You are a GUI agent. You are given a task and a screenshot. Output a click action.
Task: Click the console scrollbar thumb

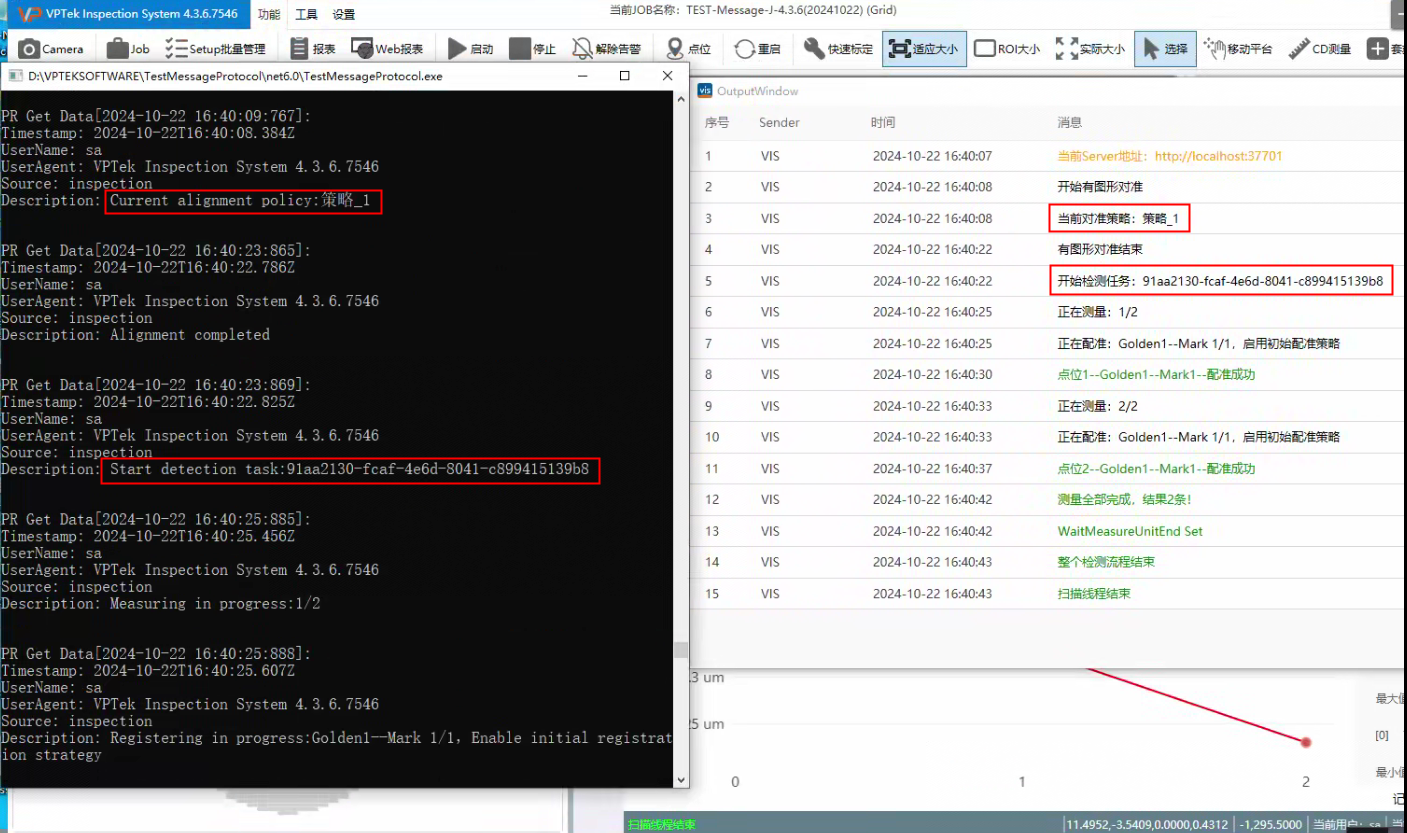pos(681,650)
